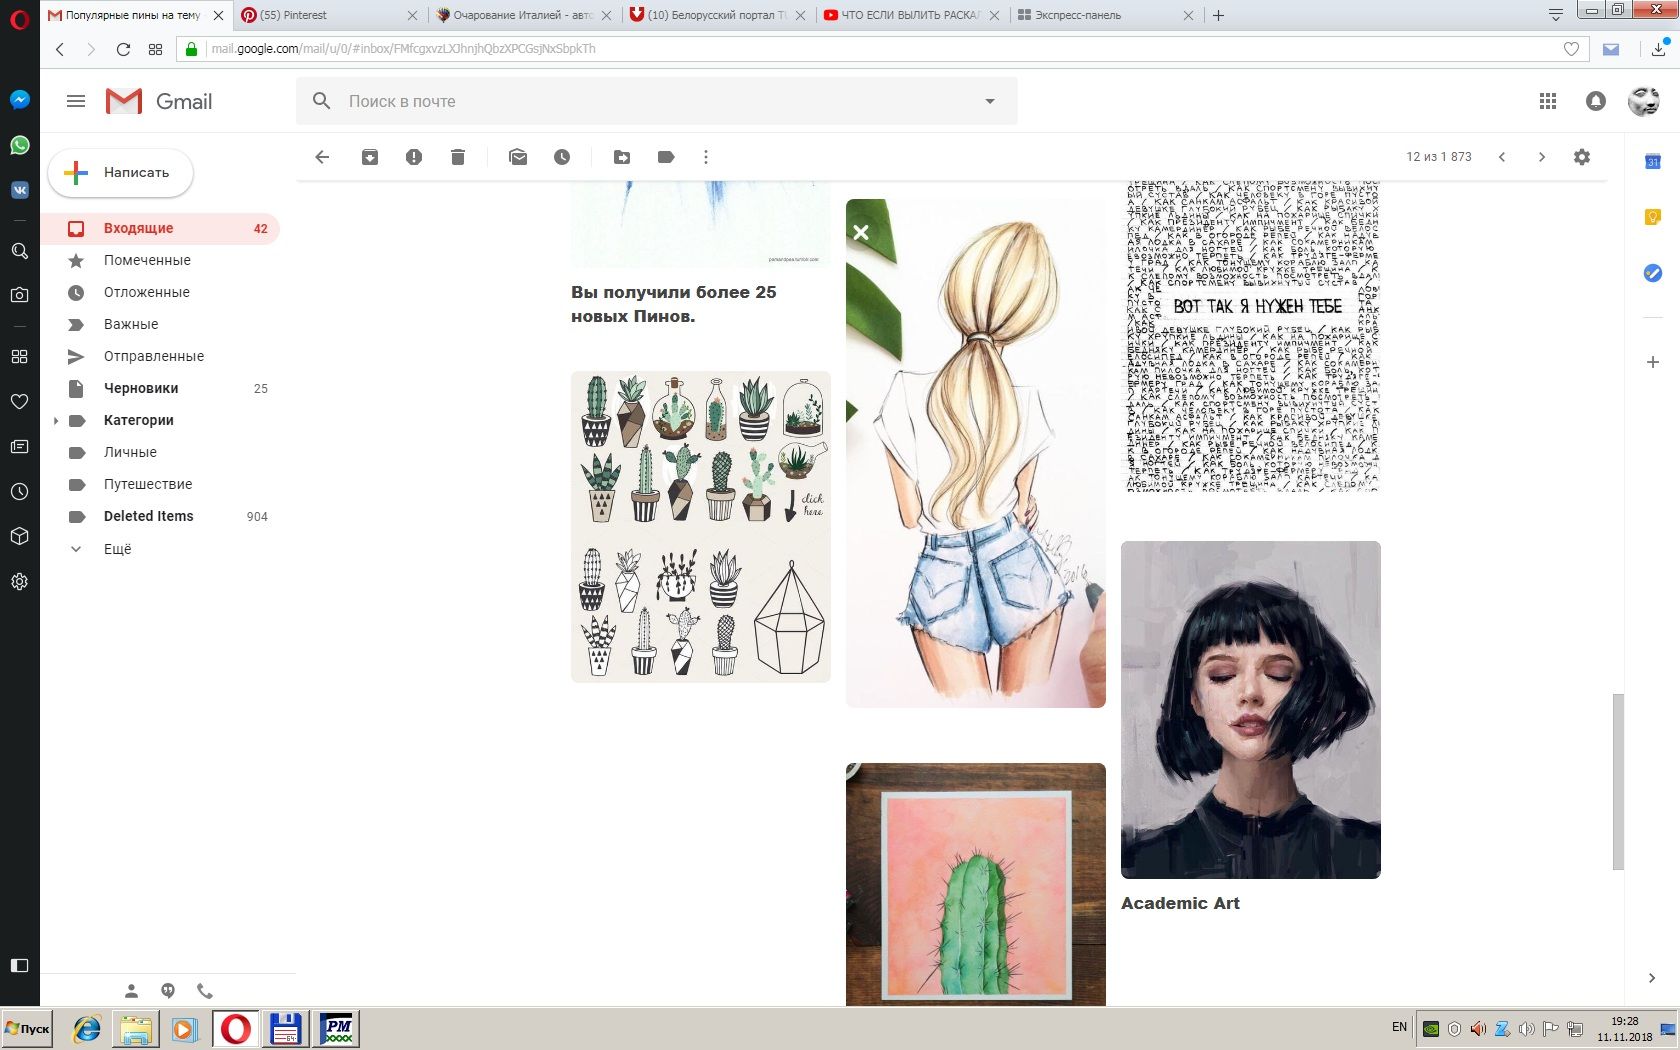Switch to the Pinterest tab

[320, 15]
